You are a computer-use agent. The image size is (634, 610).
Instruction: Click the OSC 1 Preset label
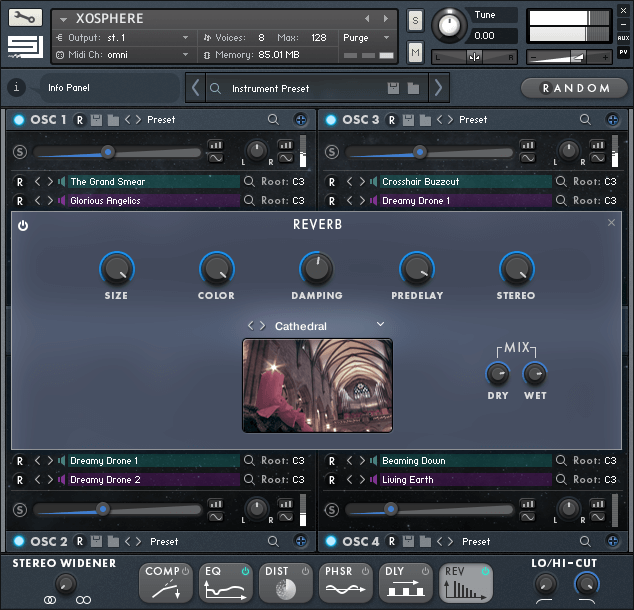(161, 120)
